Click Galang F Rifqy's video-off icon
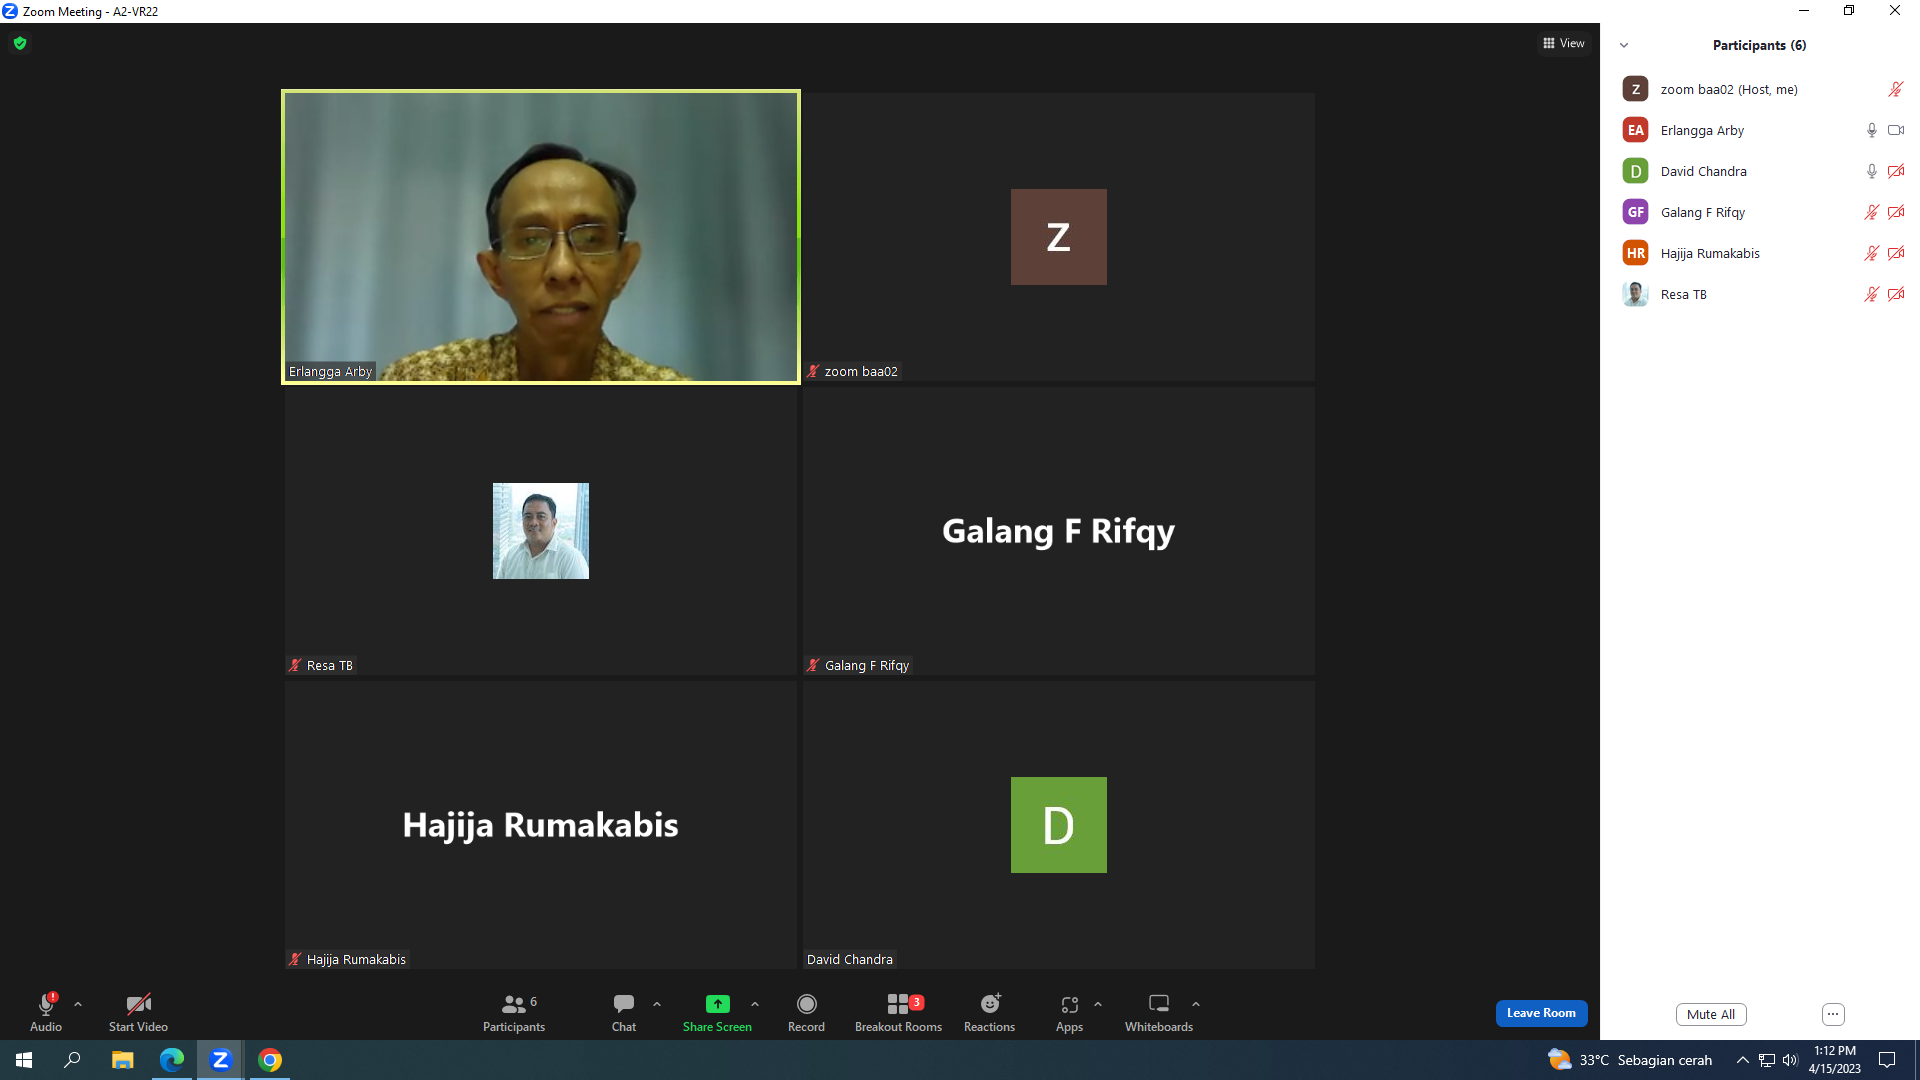This screenshot has width=1920, height=1080. pos(1896,212)
